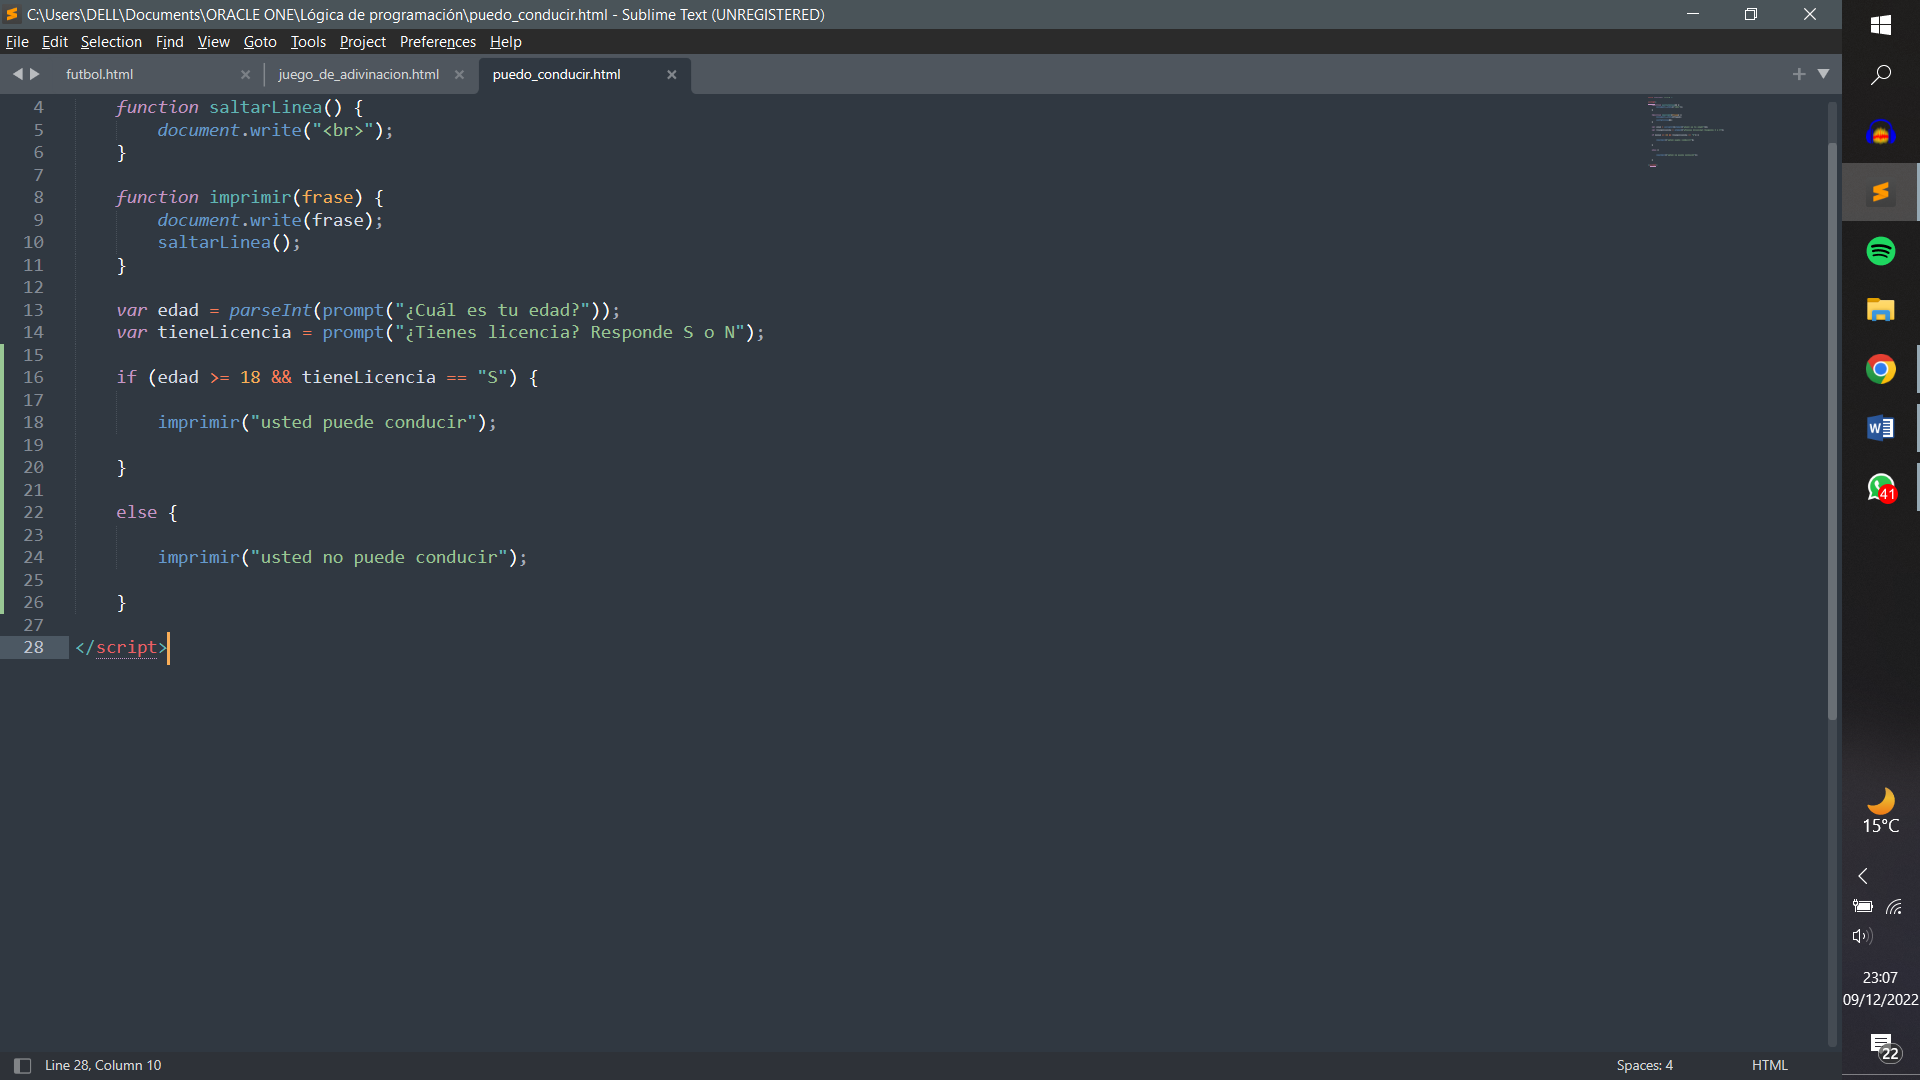This screenshot has width=1920, height=1080.
Task: Open the Selection menu
Action: 111,42
